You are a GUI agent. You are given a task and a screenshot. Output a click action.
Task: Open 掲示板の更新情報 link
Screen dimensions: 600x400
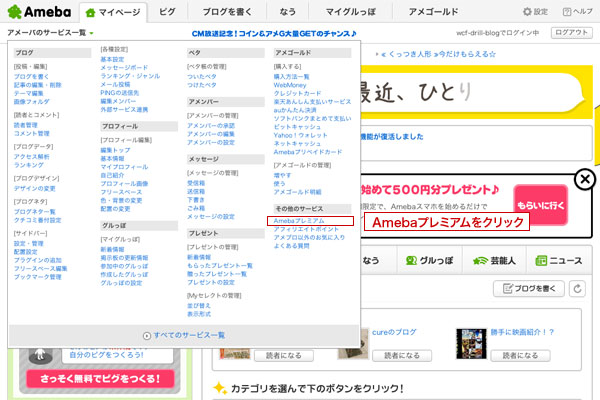point(124,258)
